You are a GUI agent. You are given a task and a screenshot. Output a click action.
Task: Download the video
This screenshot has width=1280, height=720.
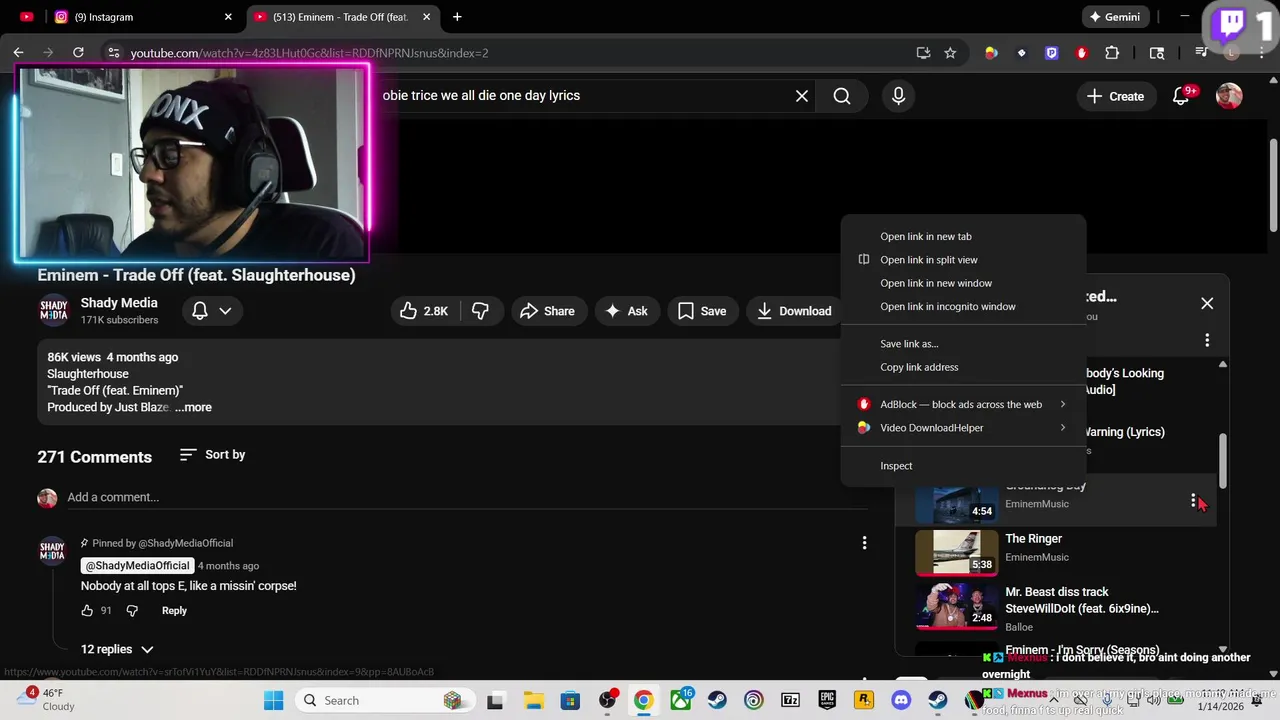(x=795, y=311)
